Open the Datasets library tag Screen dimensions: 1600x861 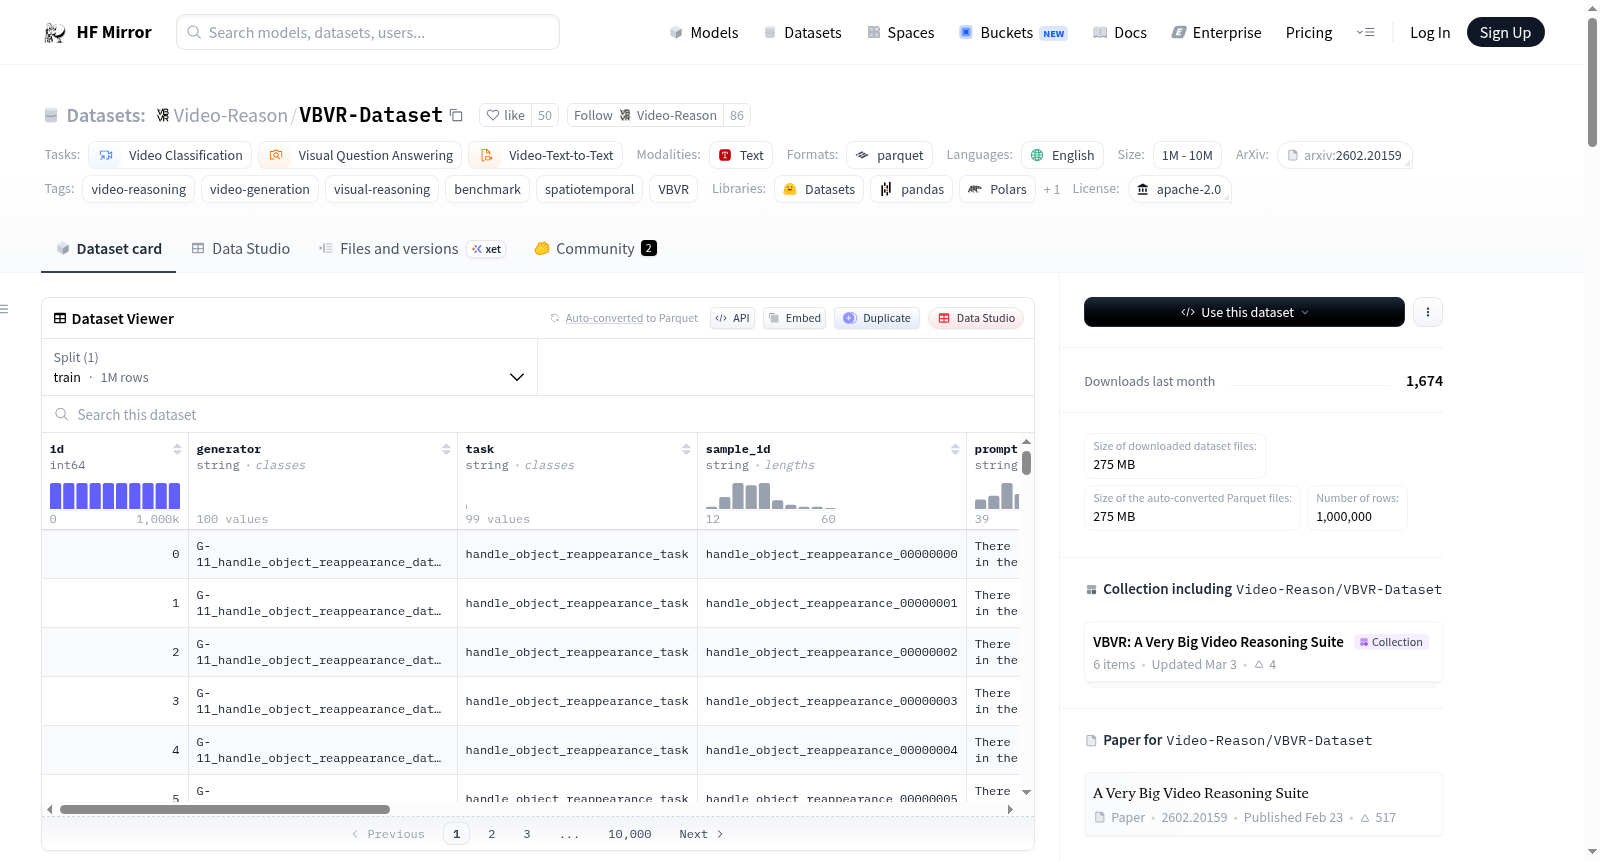[819, 189]
